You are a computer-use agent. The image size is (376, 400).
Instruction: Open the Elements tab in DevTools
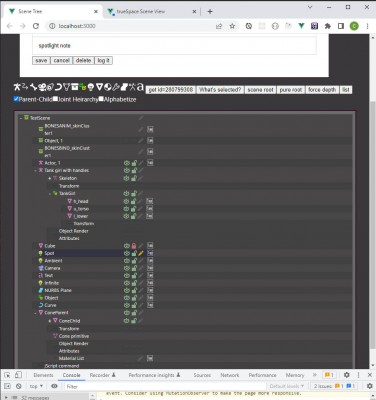[x=43, y=375]
